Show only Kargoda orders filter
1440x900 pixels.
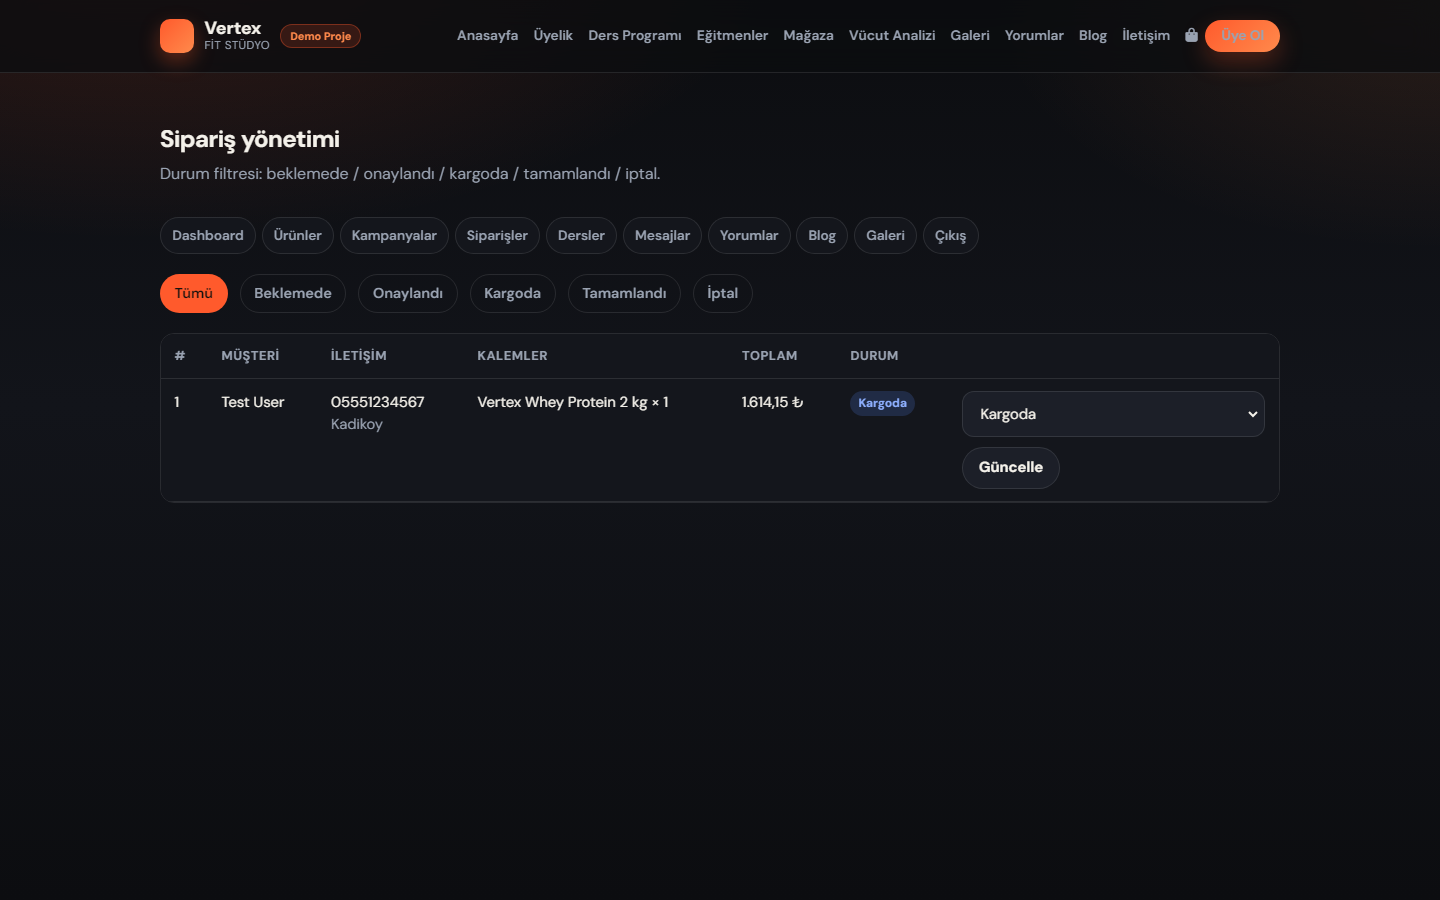coord(512,293)
